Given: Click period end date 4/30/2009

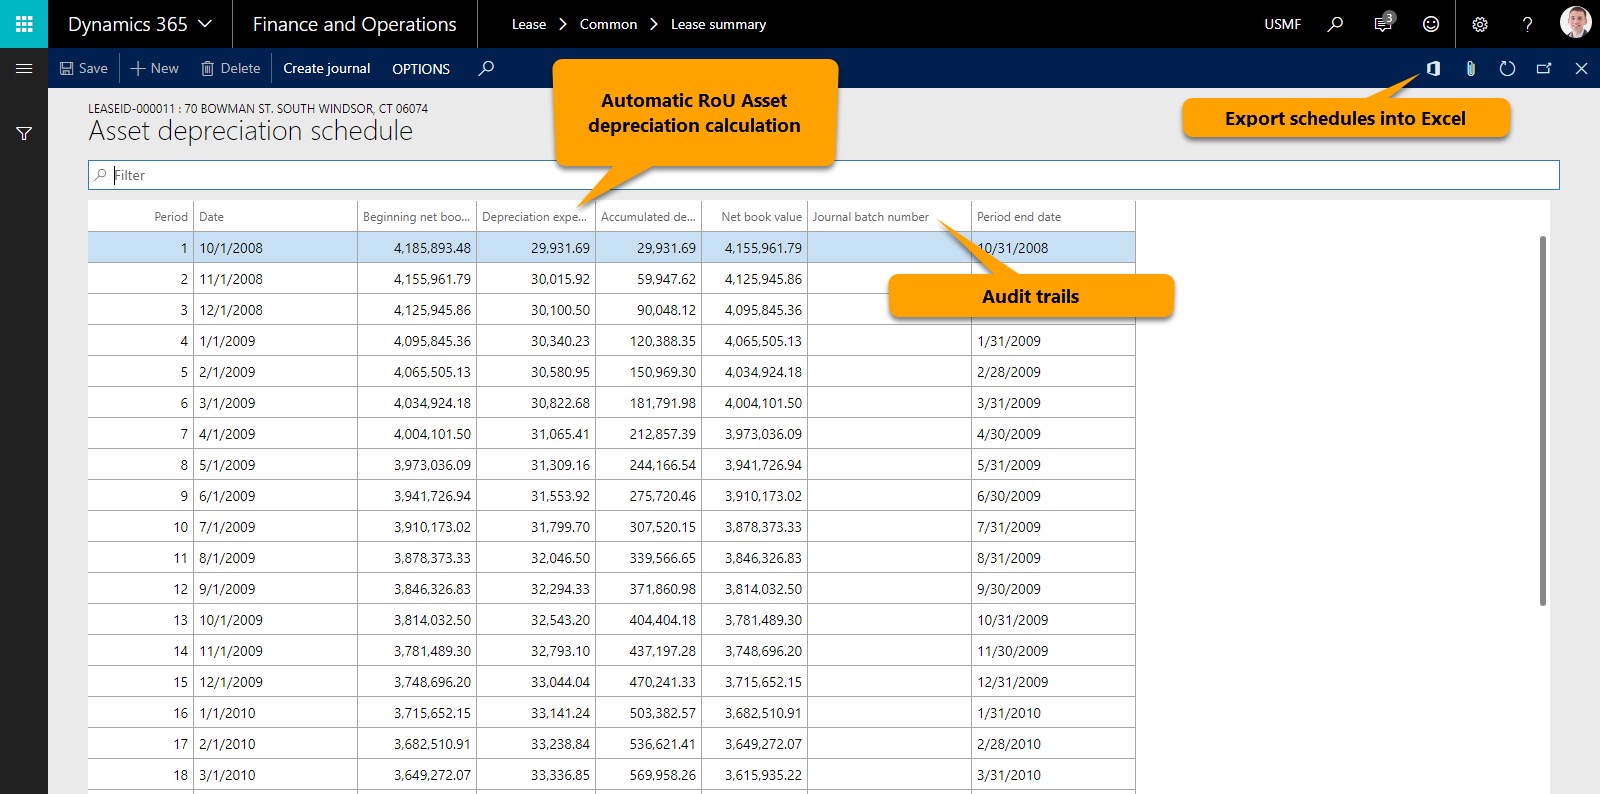Looking at the screenshot, I should click(1053, 434).
